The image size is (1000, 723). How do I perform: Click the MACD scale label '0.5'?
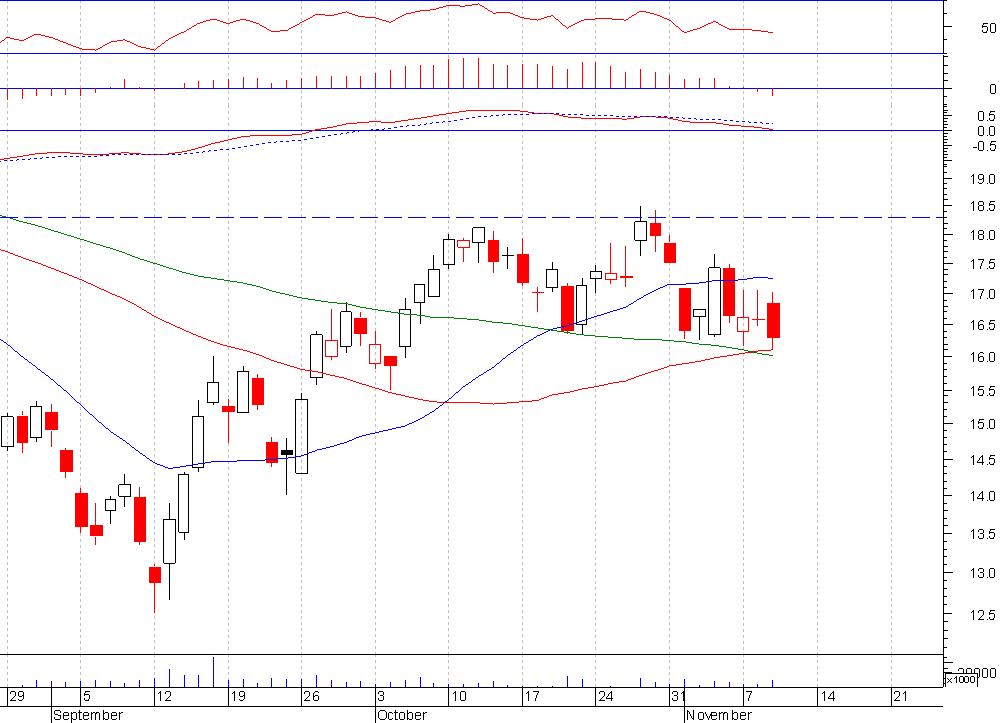pos(986,116)
